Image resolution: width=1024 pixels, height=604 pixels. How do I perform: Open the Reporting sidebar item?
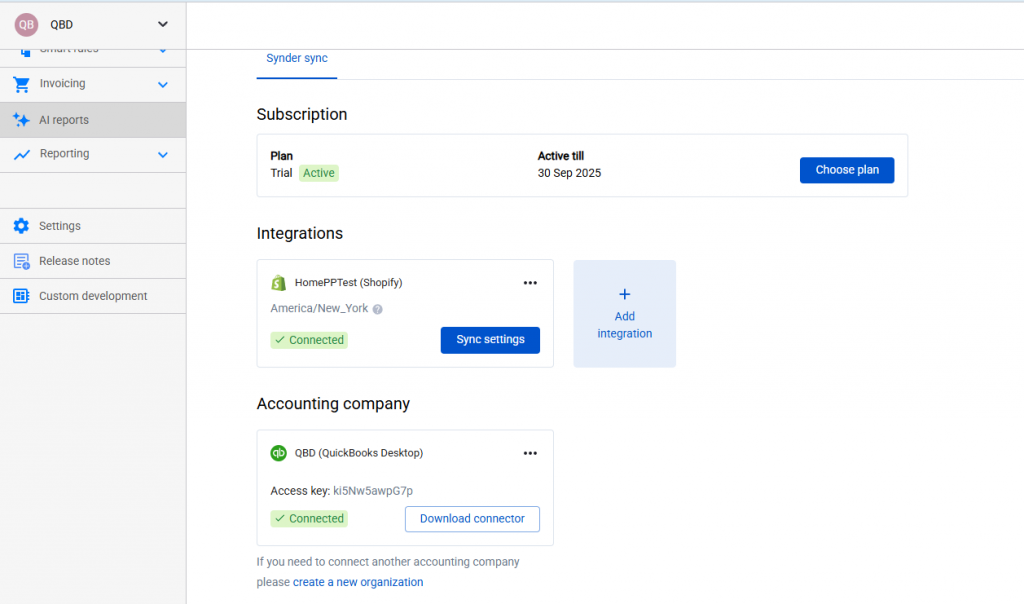pyautogui.click(x=93, y=155)
